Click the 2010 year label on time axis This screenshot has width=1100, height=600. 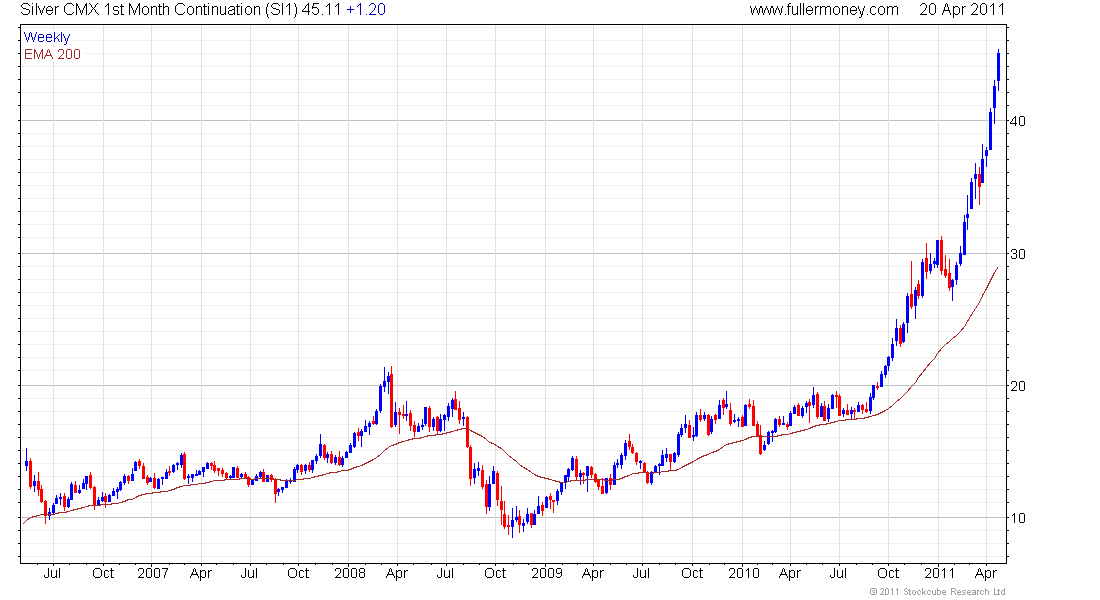[x=744, y=573]
